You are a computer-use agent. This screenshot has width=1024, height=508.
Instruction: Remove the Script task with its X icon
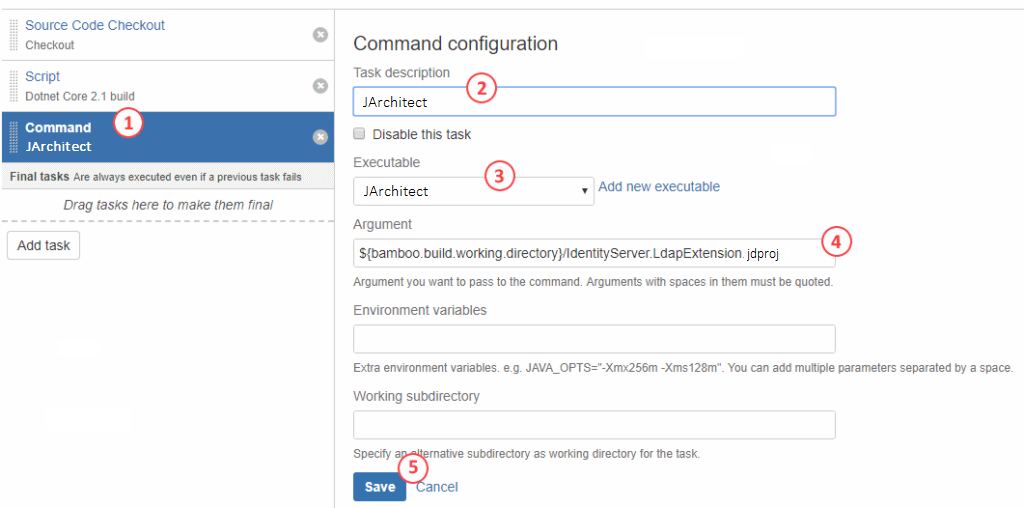(320, 86)
